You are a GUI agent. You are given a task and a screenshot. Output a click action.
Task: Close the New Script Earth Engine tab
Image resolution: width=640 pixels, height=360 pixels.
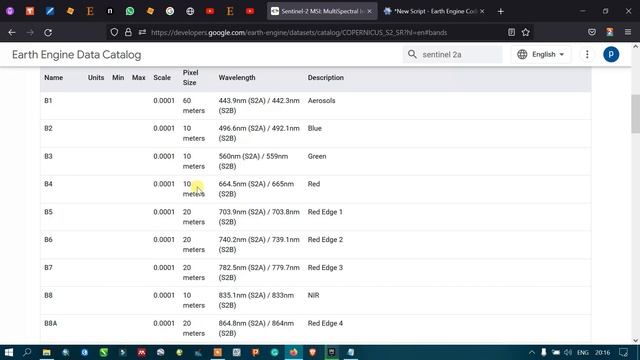coord(482,11)
